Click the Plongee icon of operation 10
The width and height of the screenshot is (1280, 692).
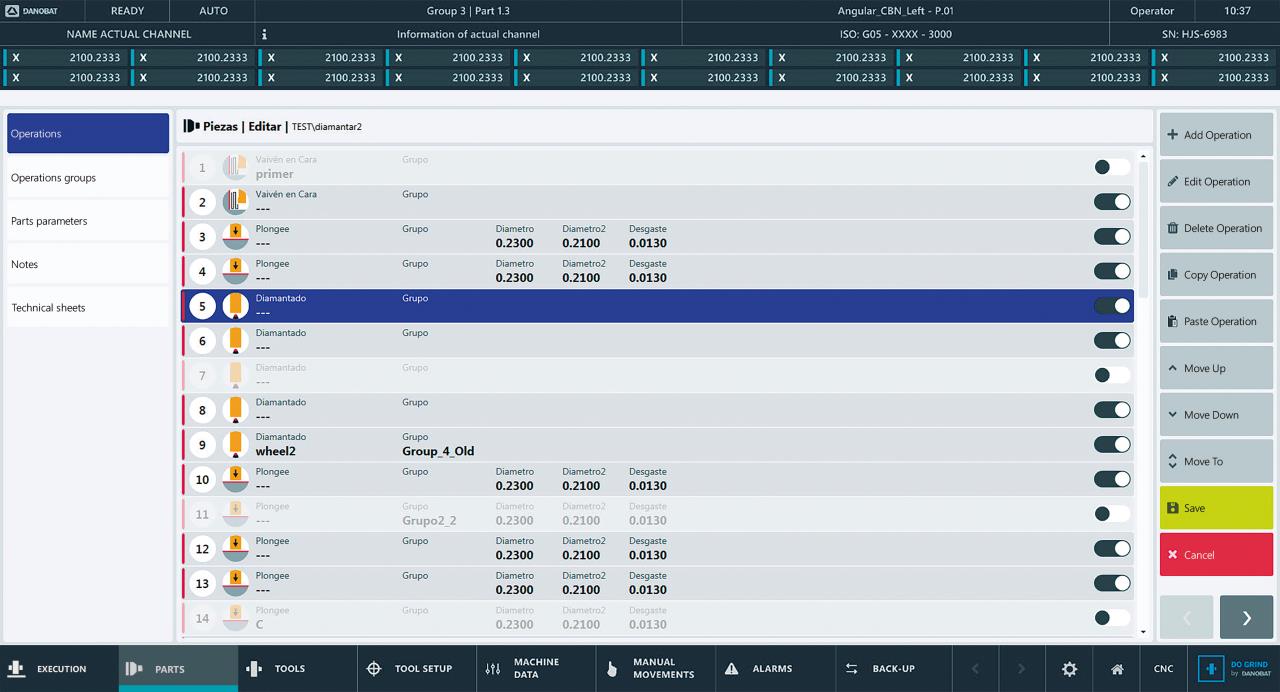235,480
